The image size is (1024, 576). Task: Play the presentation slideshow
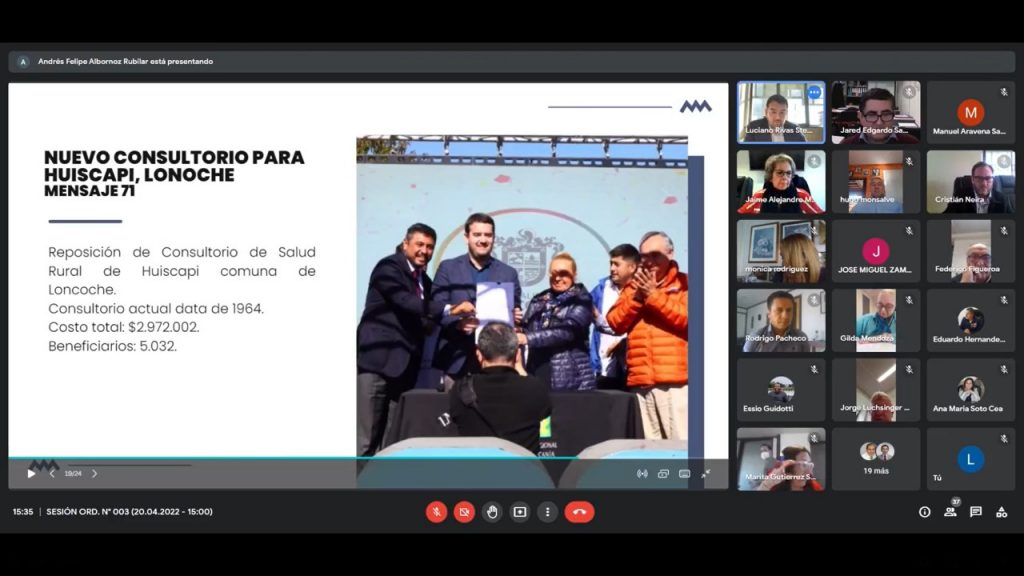point(31,474)
